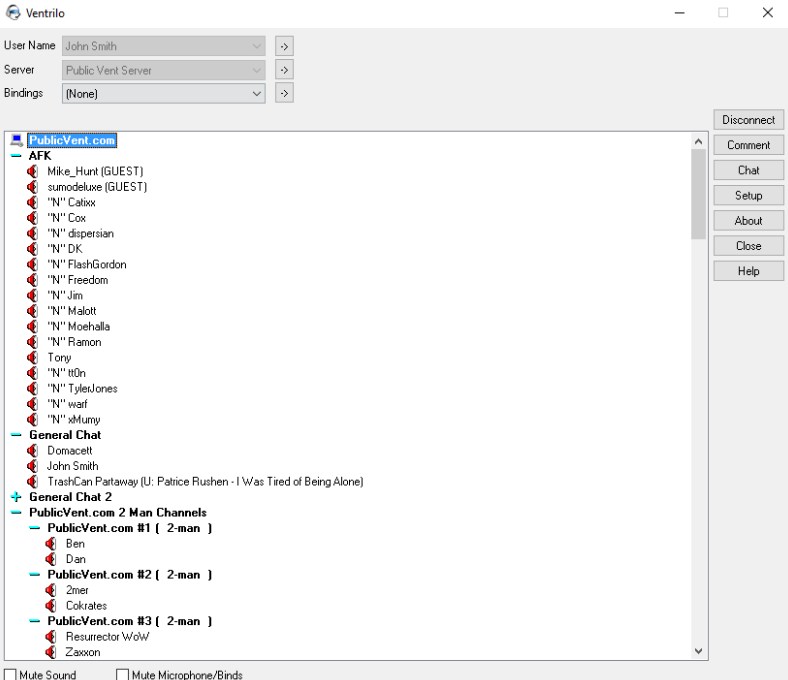Viewport: 788px width, 680px height.
Task: Click the server computer icon beside PublicVent.com
Action: [x=17, y=140]
